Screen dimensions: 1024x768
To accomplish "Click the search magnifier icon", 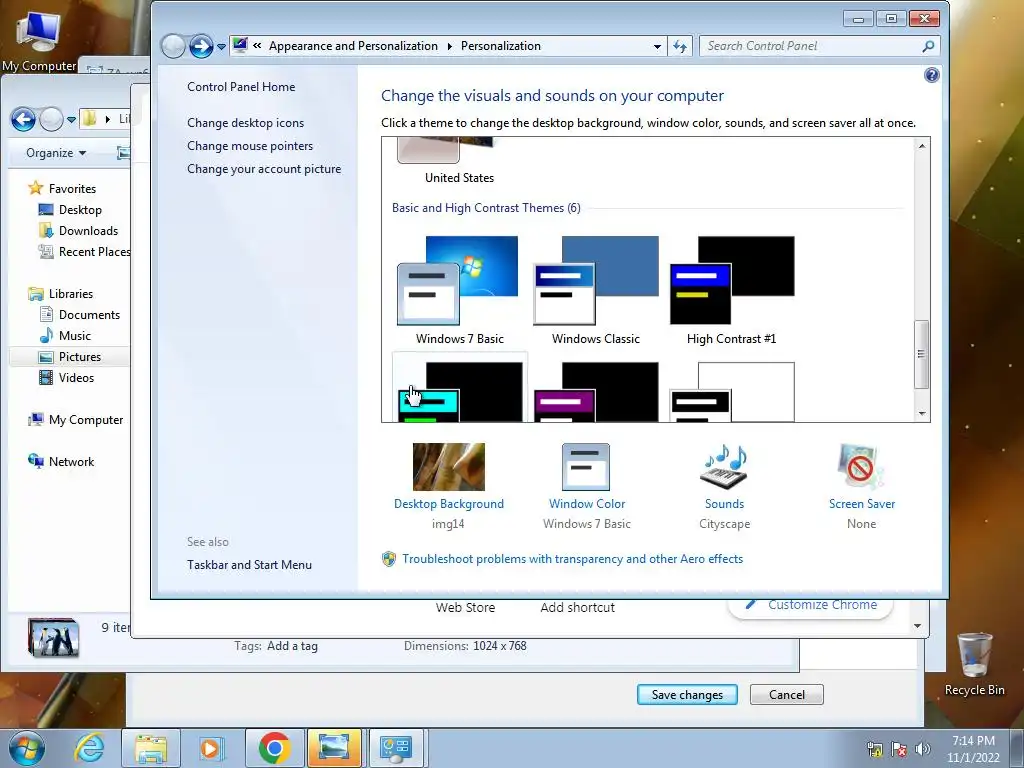I will point(928,46).
